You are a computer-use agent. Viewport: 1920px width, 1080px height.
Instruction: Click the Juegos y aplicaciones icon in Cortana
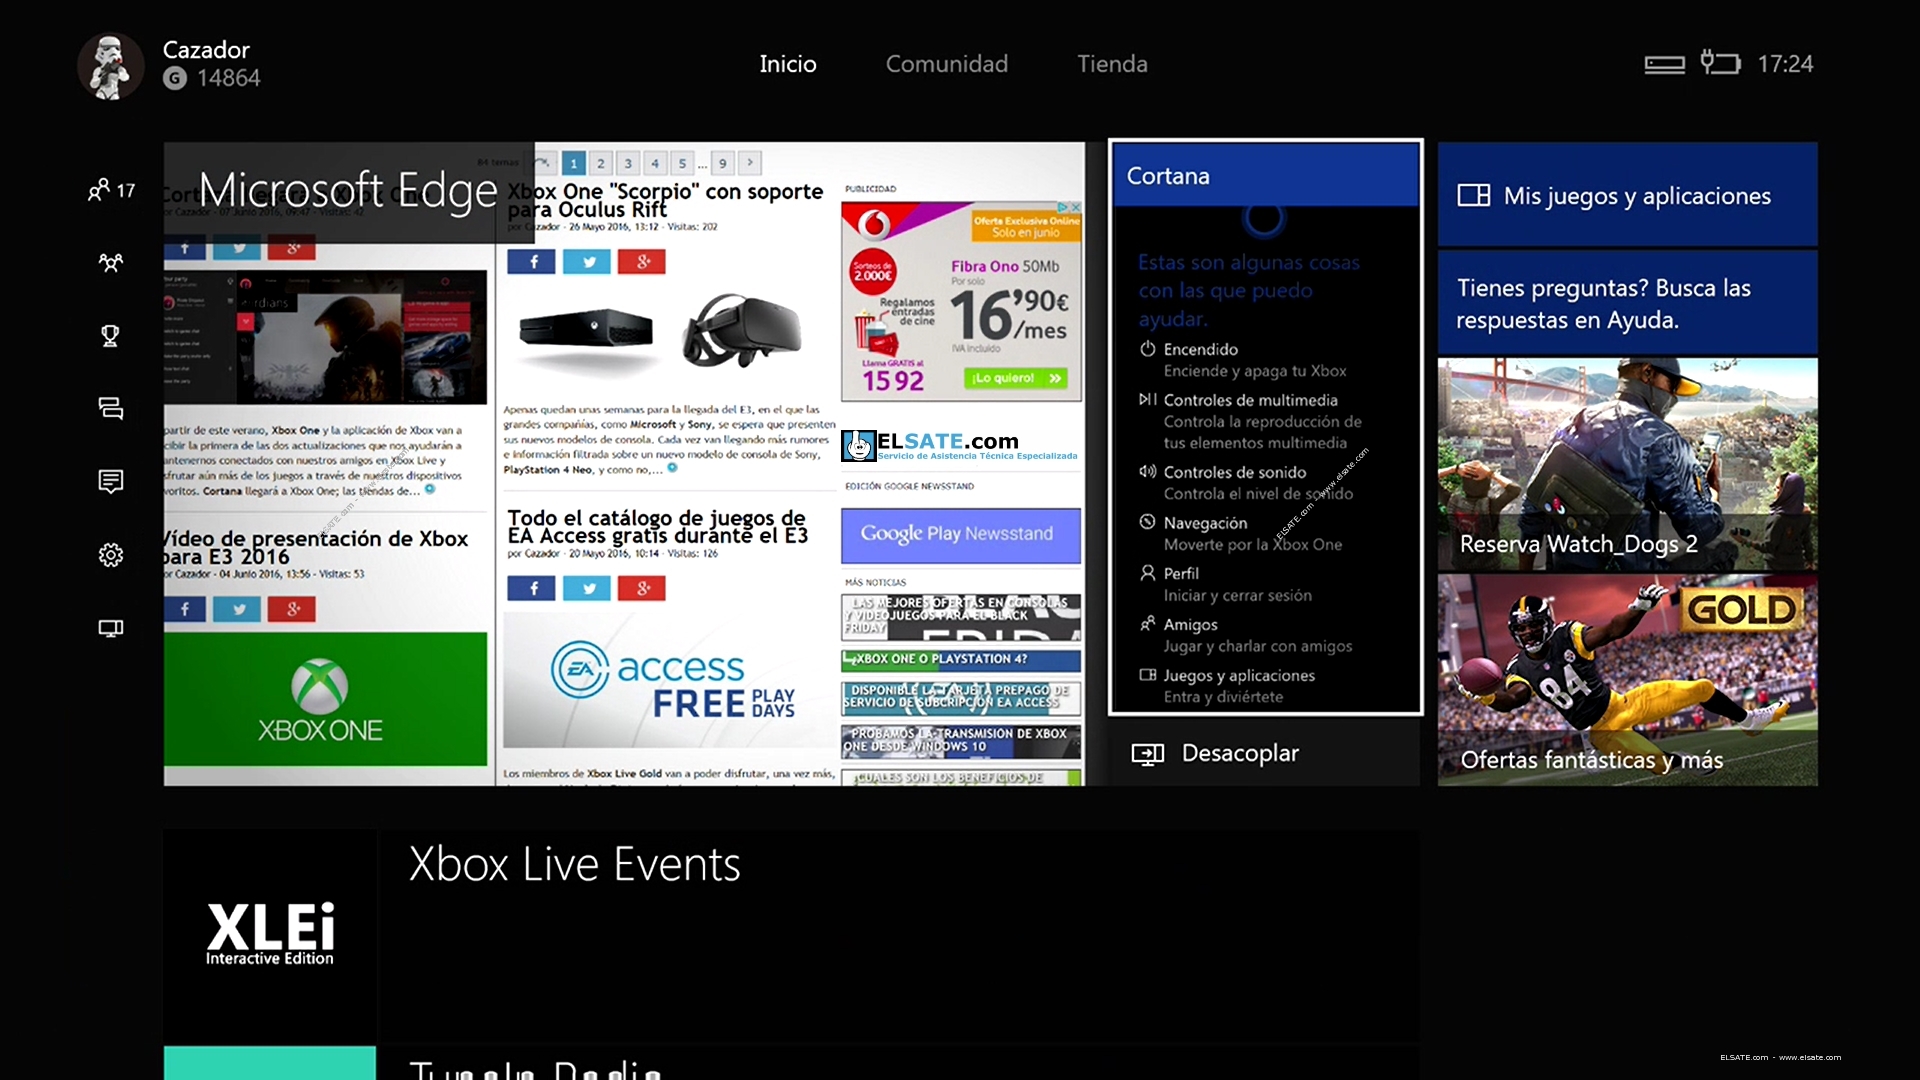tap(1147, 674)
